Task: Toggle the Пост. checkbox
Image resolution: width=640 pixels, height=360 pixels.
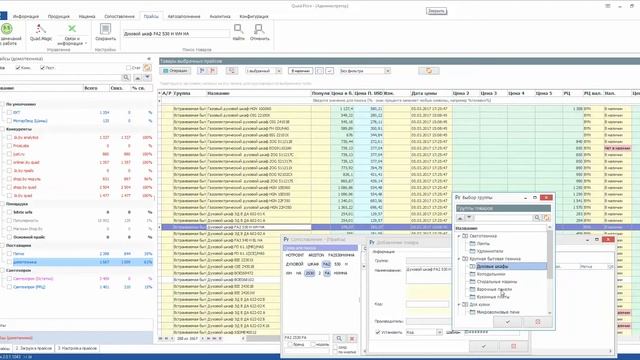Action: [x=42, y=68]
